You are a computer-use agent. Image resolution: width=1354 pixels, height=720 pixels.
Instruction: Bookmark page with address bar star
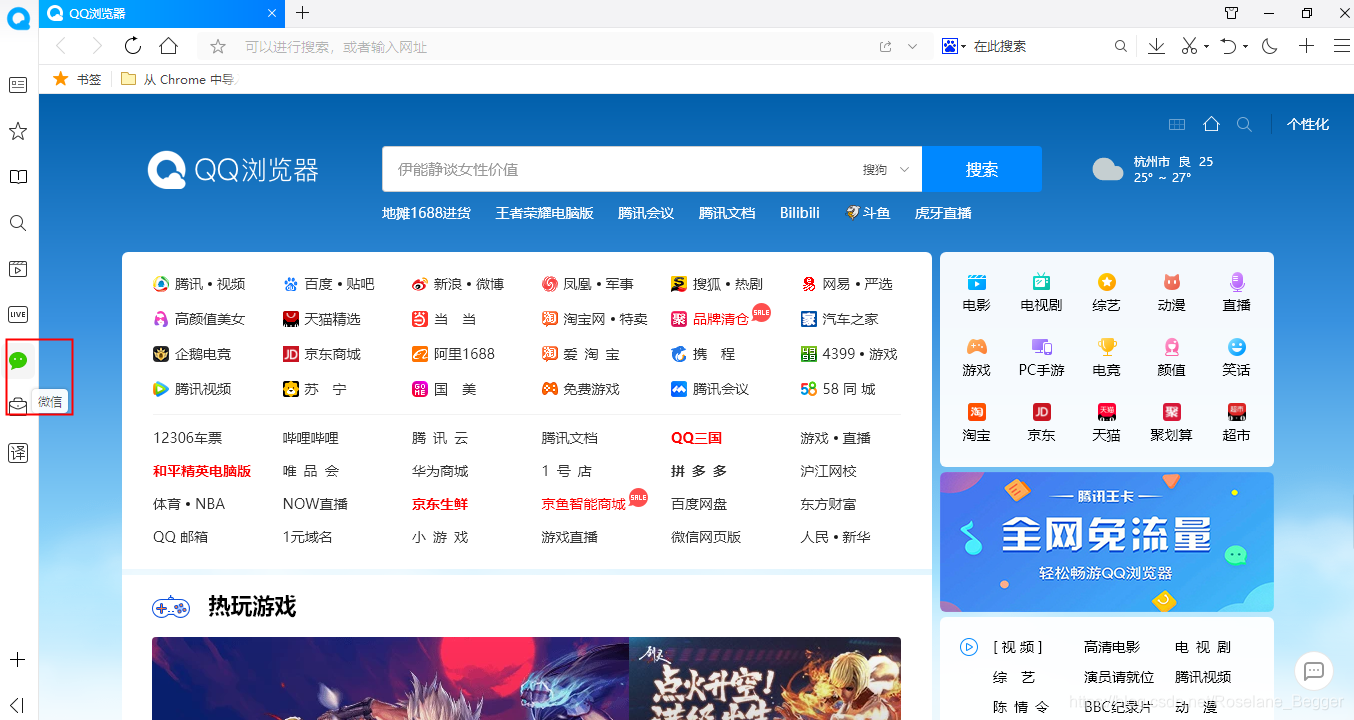(218, 47)
